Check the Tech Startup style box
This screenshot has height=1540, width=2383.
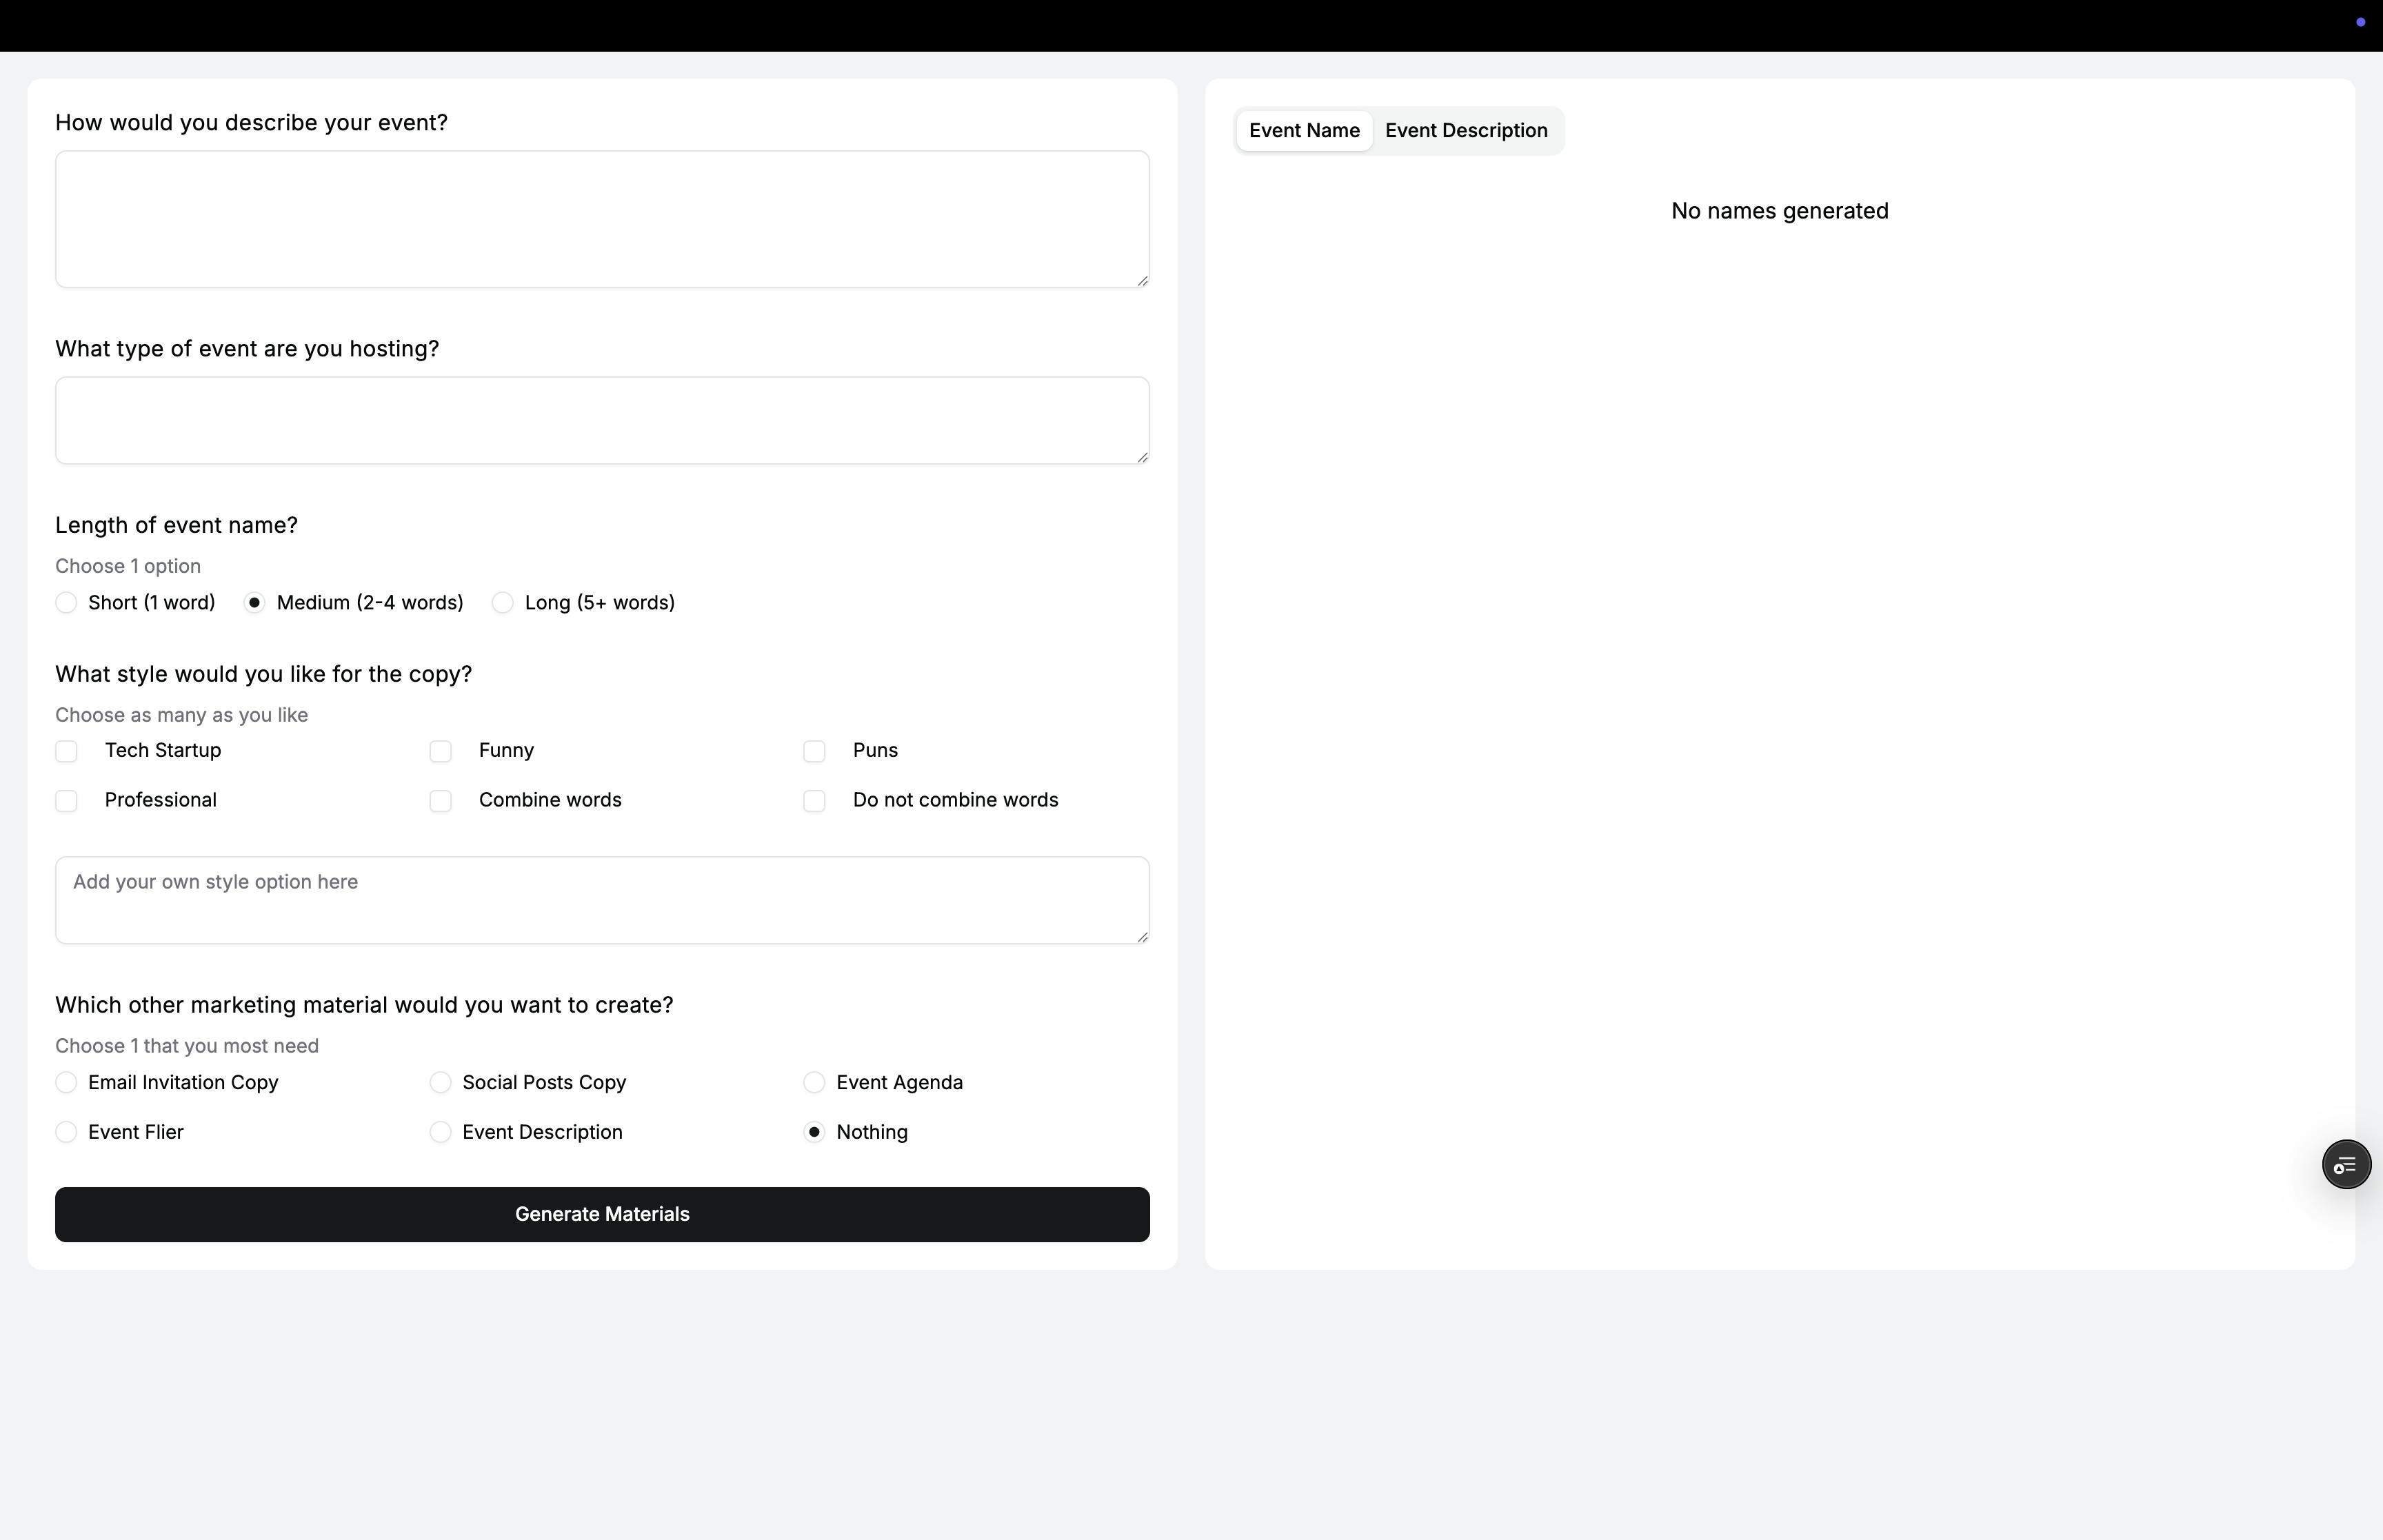(66, 751)
